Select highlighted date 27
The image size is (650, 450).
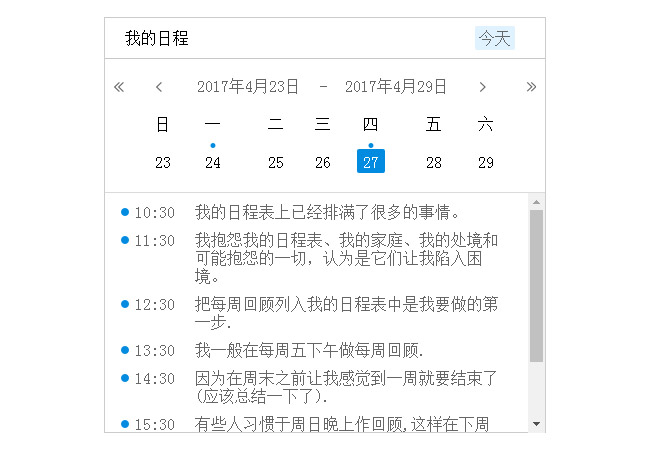[371, 162]
